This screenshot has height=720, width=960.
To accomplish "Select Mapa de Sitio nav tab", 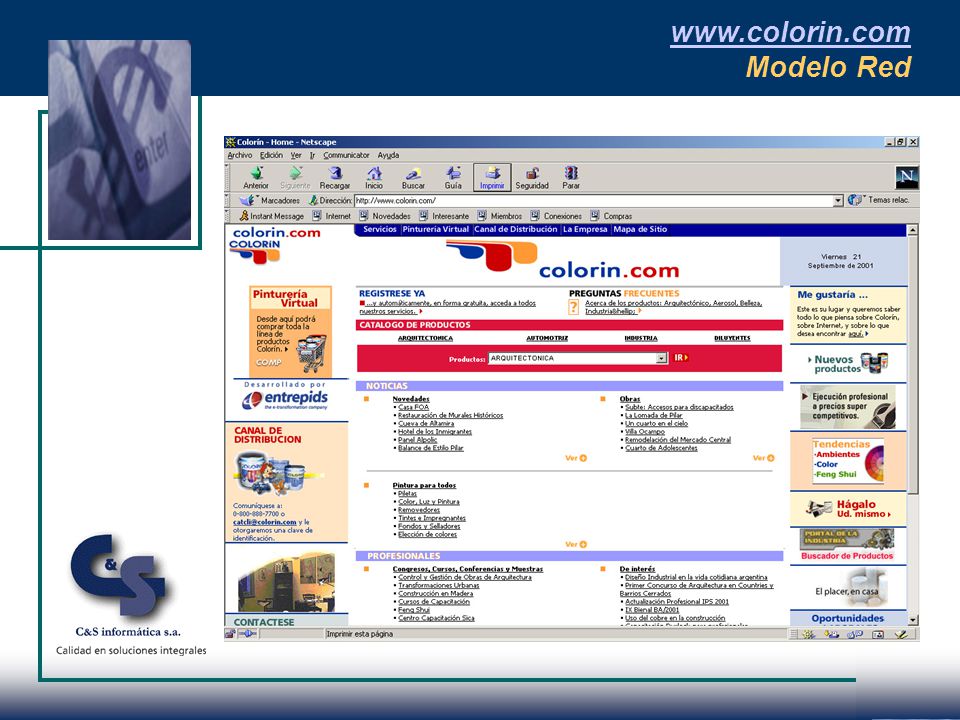I will coord(640,230).
